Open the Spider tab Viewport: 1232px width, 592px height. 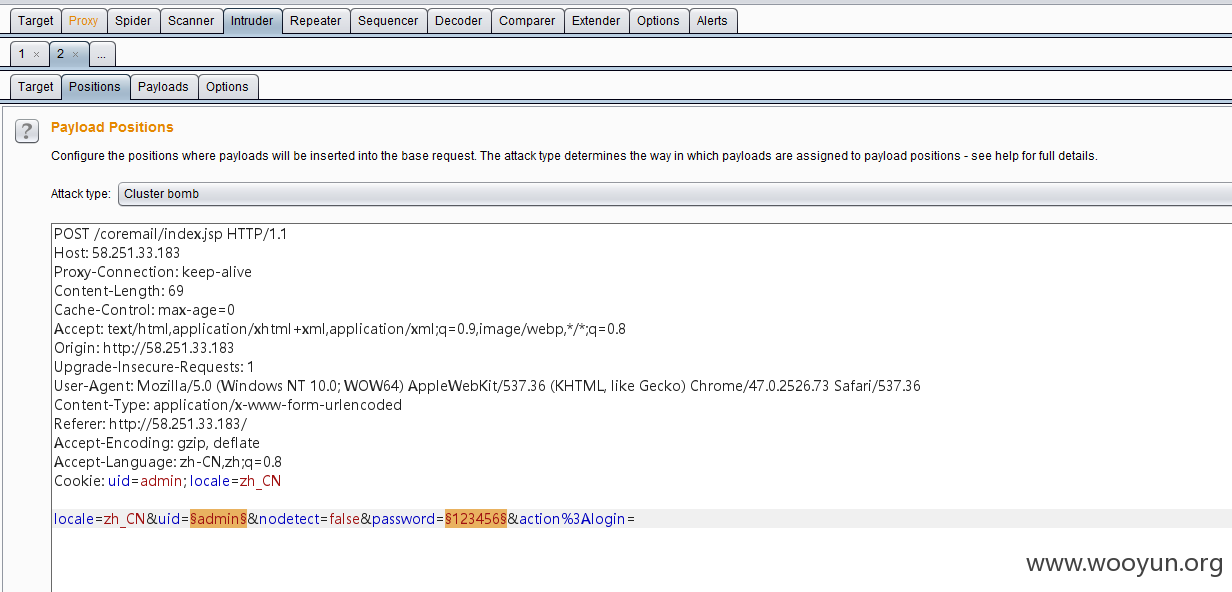(133, 21)
